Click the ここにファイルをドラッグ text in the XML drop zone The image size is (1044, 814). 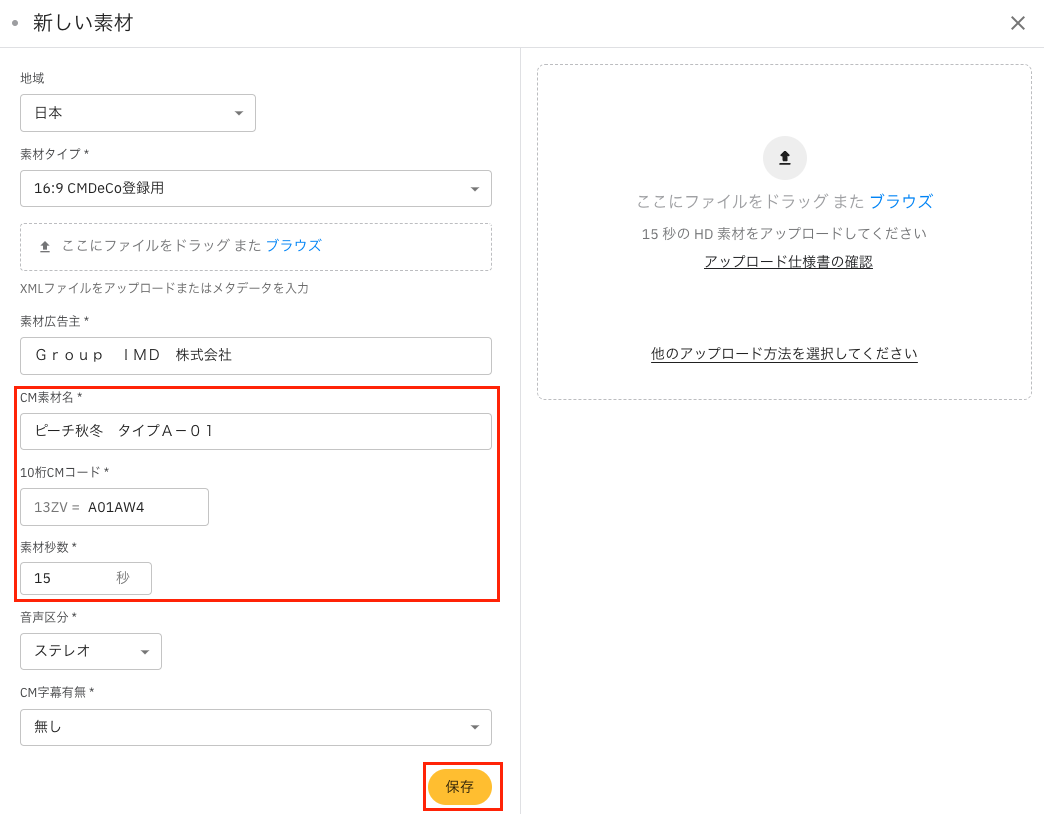point(161,245)
